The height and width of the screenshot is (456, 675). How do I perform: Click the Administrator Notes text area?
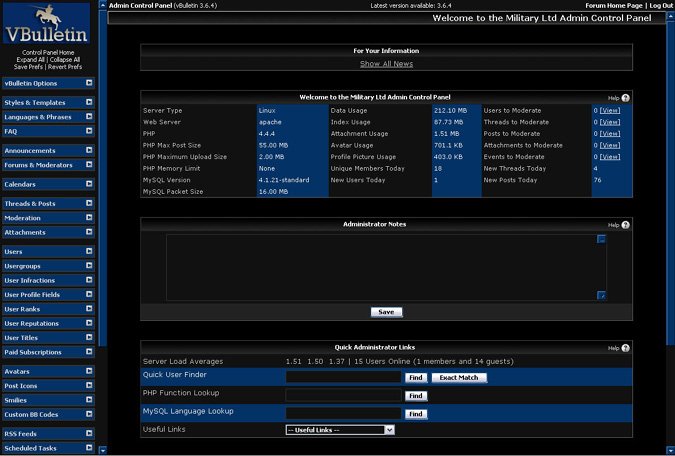pyautogui.click(x=386, y=267)
